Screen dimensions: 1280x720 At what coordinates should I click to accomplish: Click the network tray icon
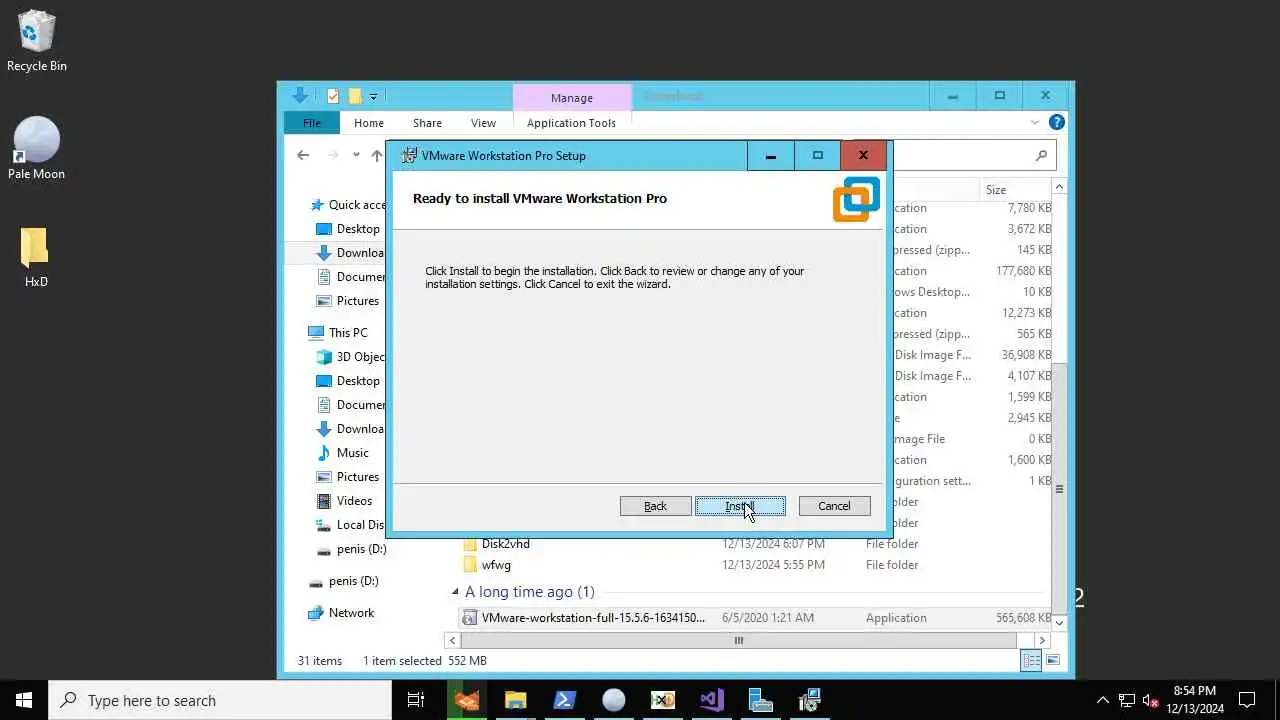[x=1127, y=700]
